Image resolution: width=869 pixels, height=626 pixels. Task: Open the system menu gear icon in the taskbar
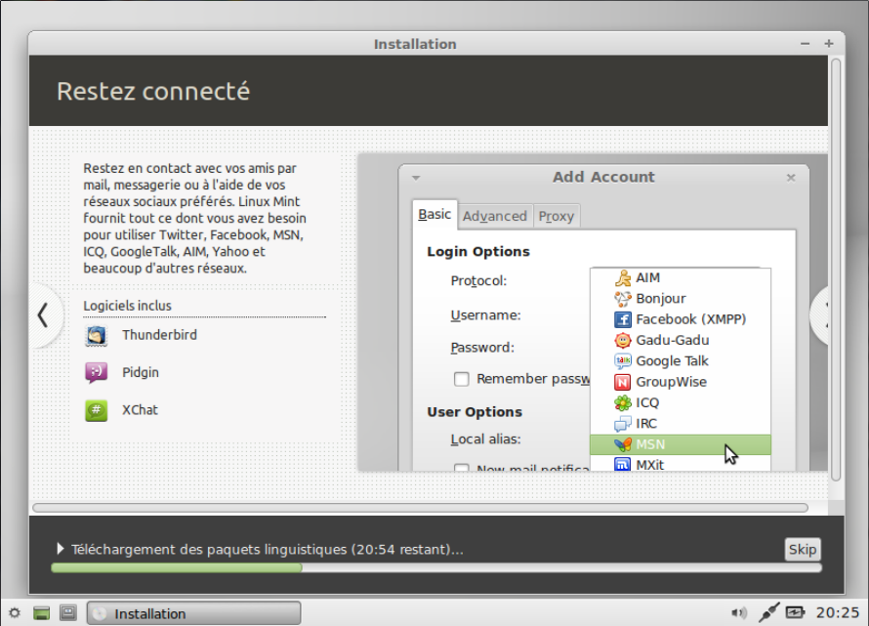tap(14, 613)
